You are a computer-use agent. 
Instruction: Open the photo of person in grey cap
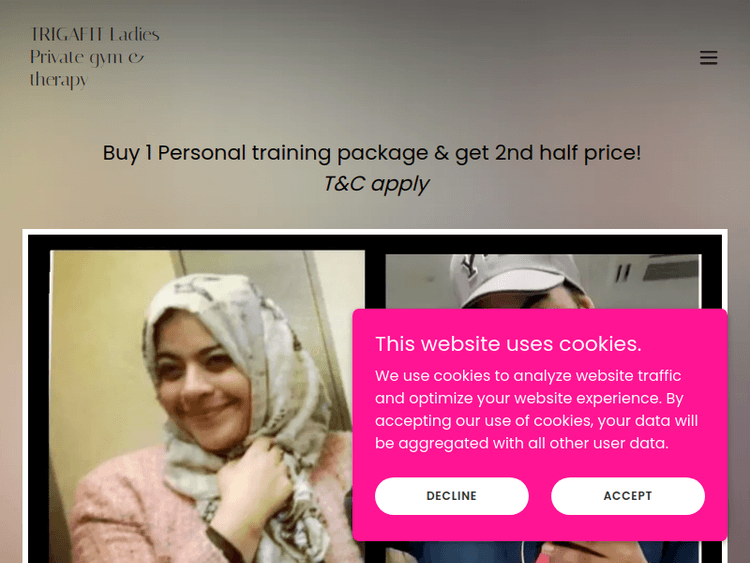pyautogui.click(x=543, y=281)
